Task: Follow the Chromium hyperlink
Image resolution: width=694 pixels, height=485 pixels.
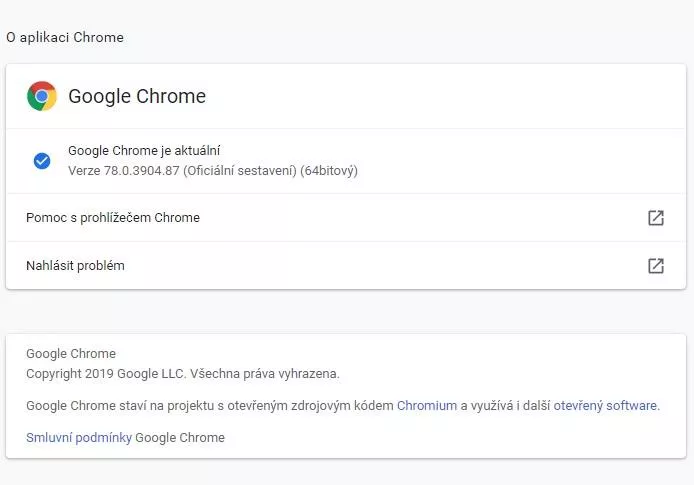Action: coord(427,405)
